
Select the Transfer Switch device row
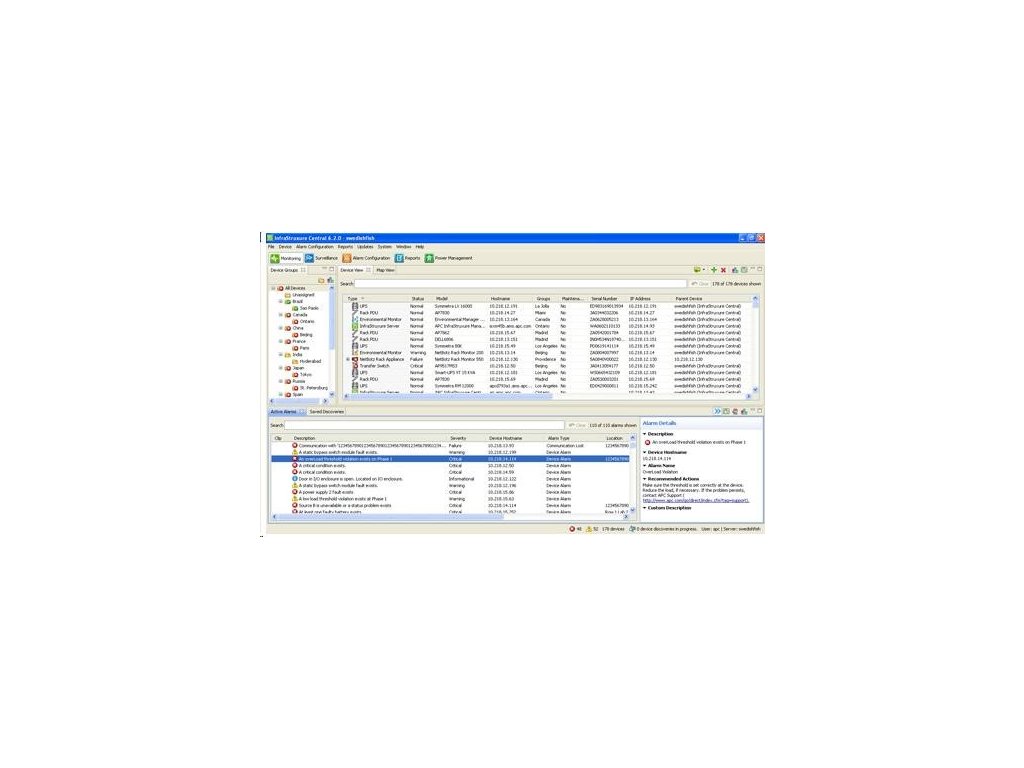547,366
